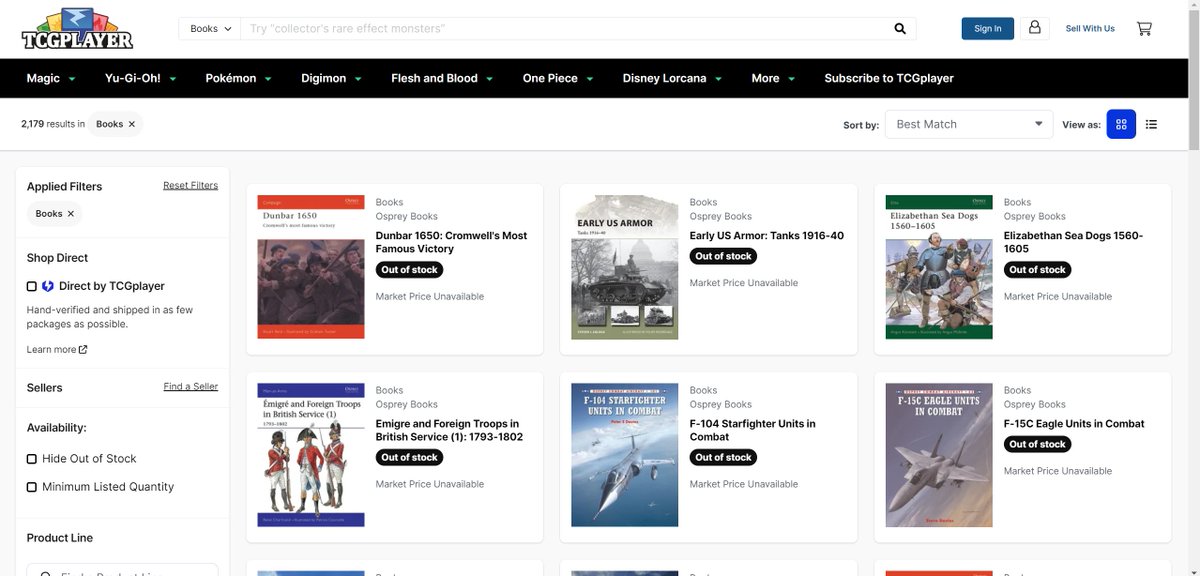
Task: Open Early US Armor: Tanks 1916-40 title
Action: click(767, 236)
